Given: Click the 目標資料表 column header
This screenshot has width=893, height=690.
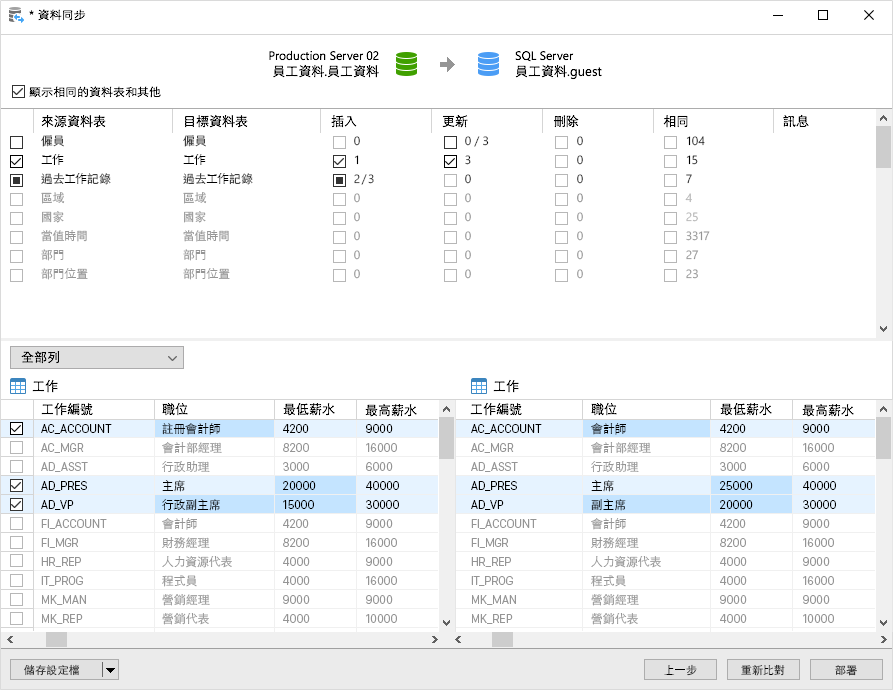Looking at the screenshot, I should (246, 121).
